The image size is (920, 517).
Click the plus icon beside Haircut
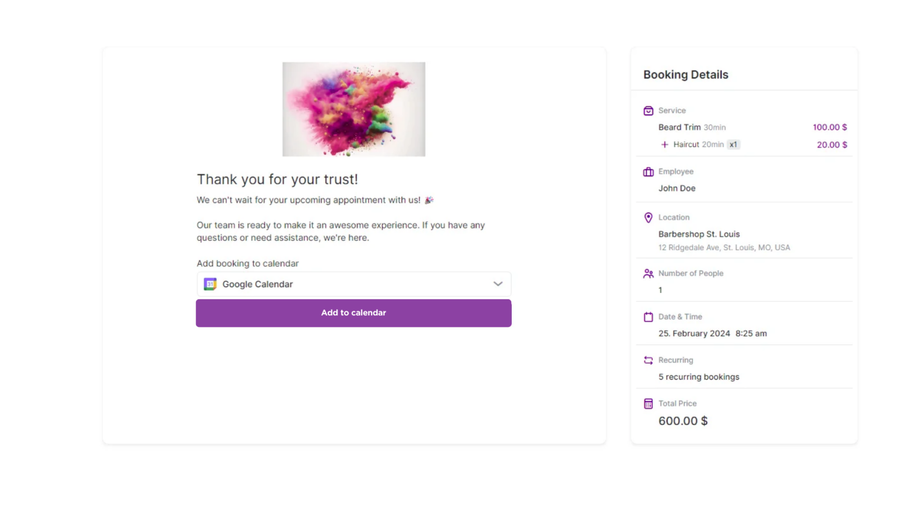tap(664, 145)
